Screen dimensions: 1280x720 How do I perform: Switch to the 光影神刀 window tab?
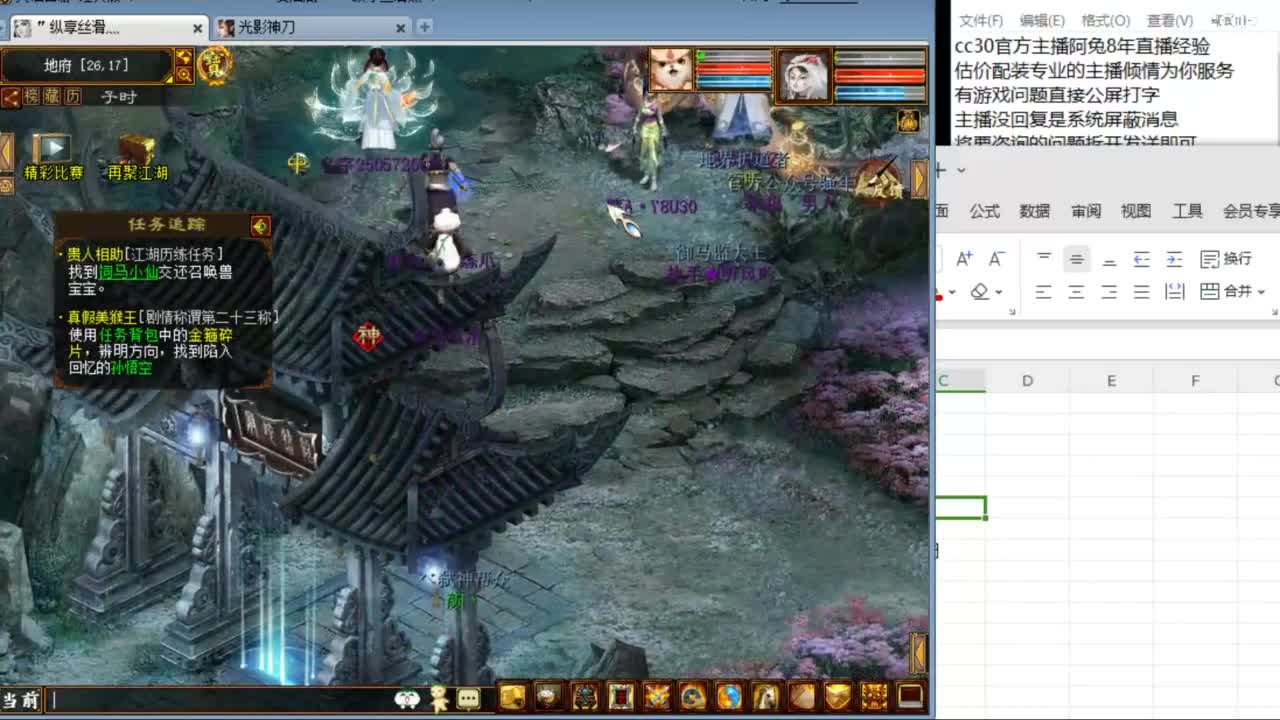(x=312, y=27)
